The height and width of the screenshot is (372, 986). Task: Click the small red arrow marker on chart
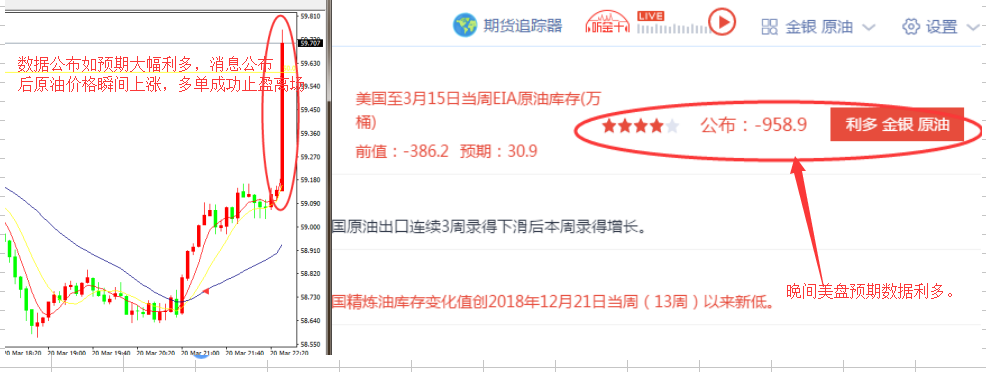(x=205, y=290)
